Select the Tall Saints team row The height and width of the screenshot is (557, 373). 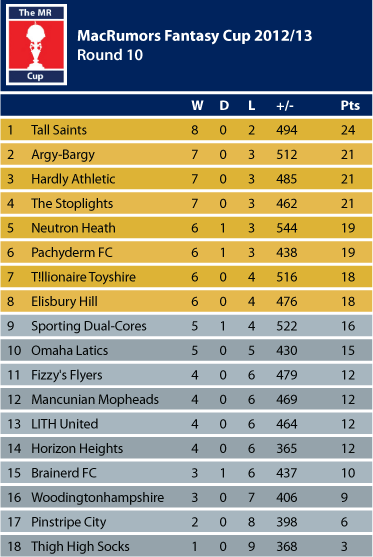click(x=186, y=130)
